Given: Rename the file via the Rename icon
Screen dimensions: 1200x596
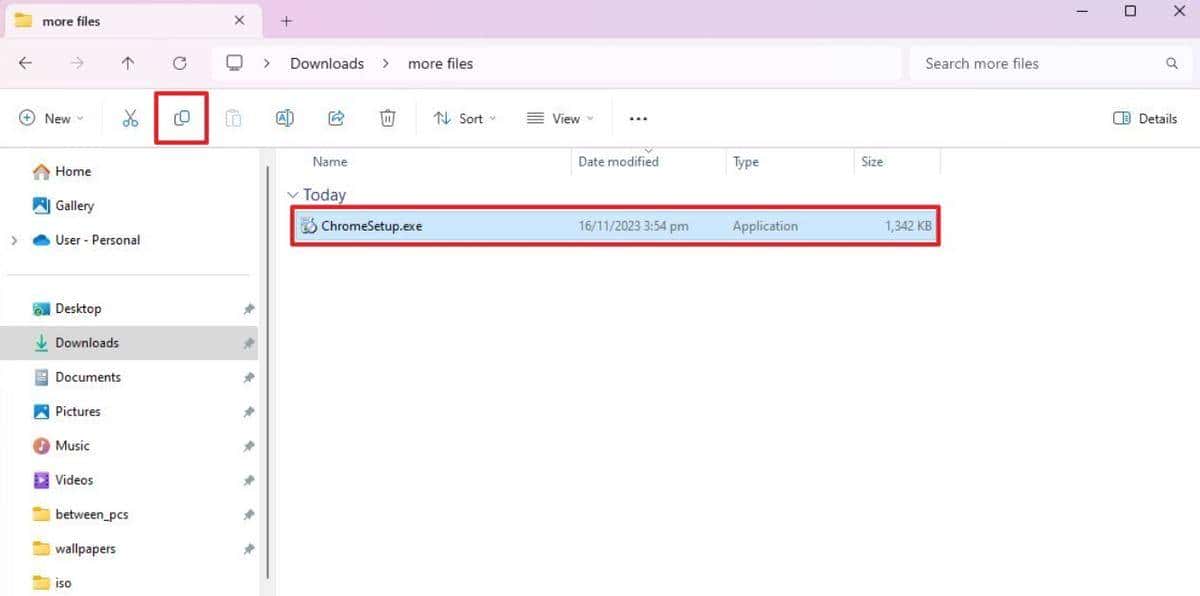Looking at the screenshot, I should coord(284,118).
